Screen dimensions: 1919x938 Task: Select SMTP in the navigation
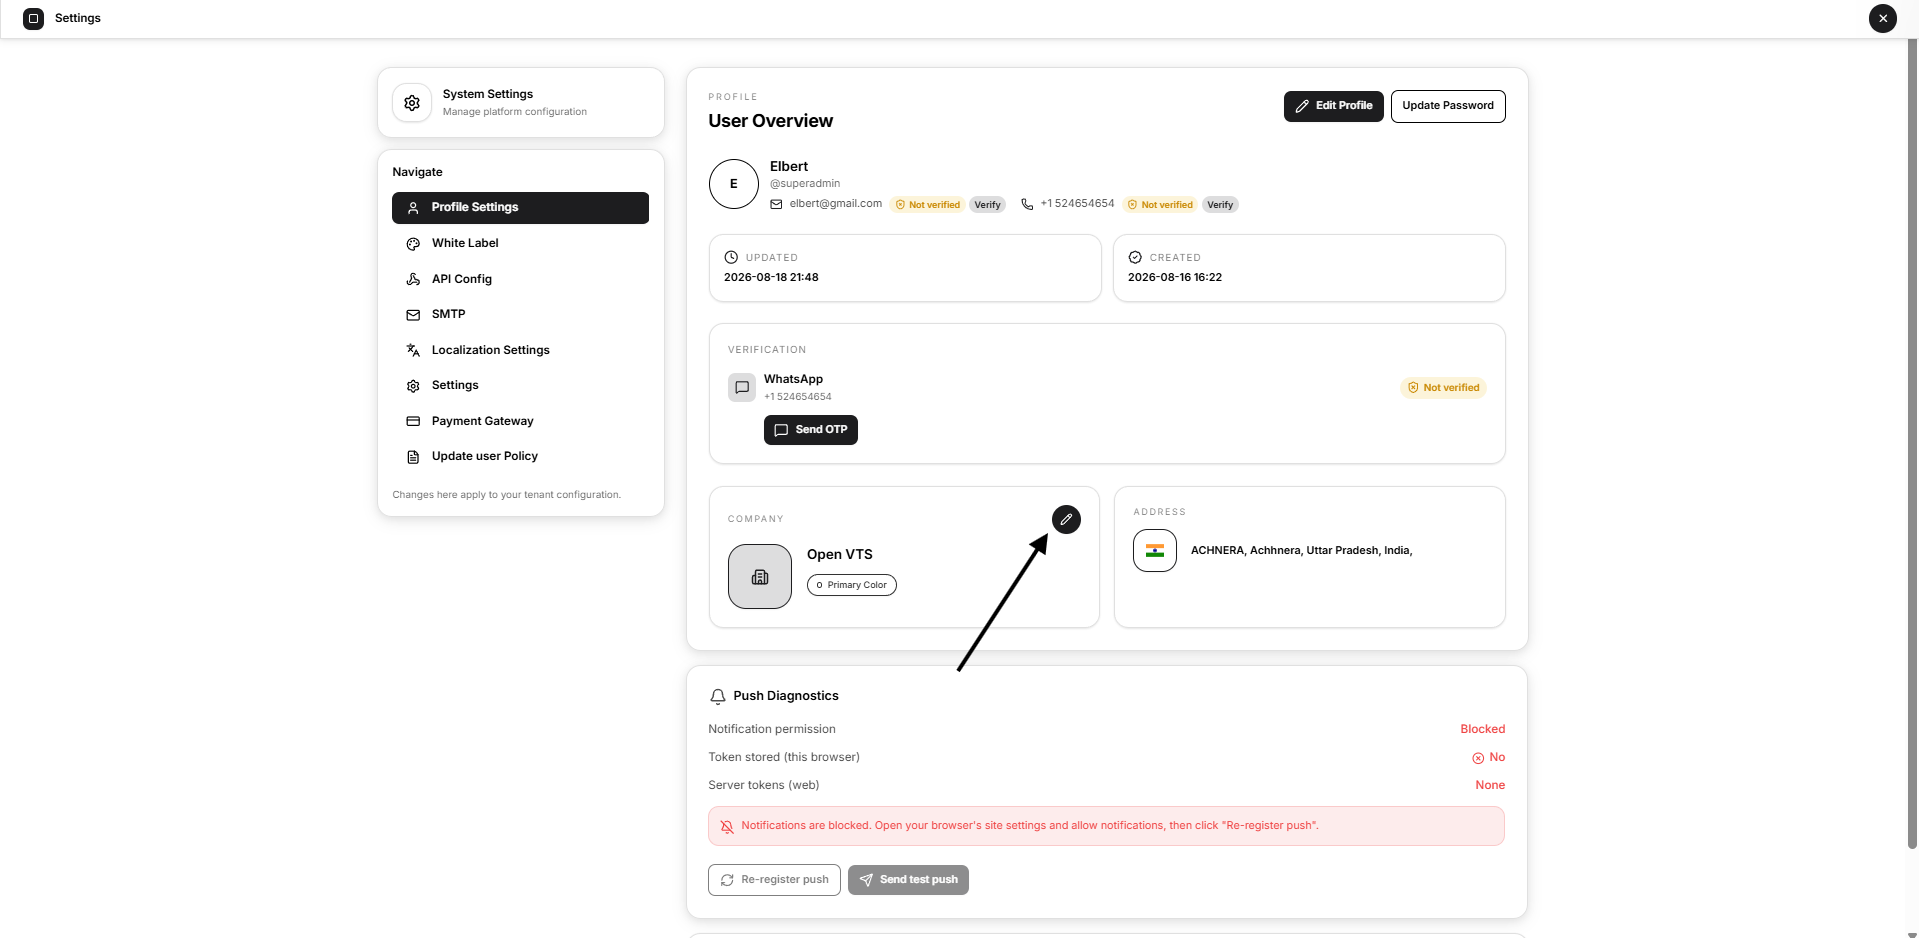520,314
